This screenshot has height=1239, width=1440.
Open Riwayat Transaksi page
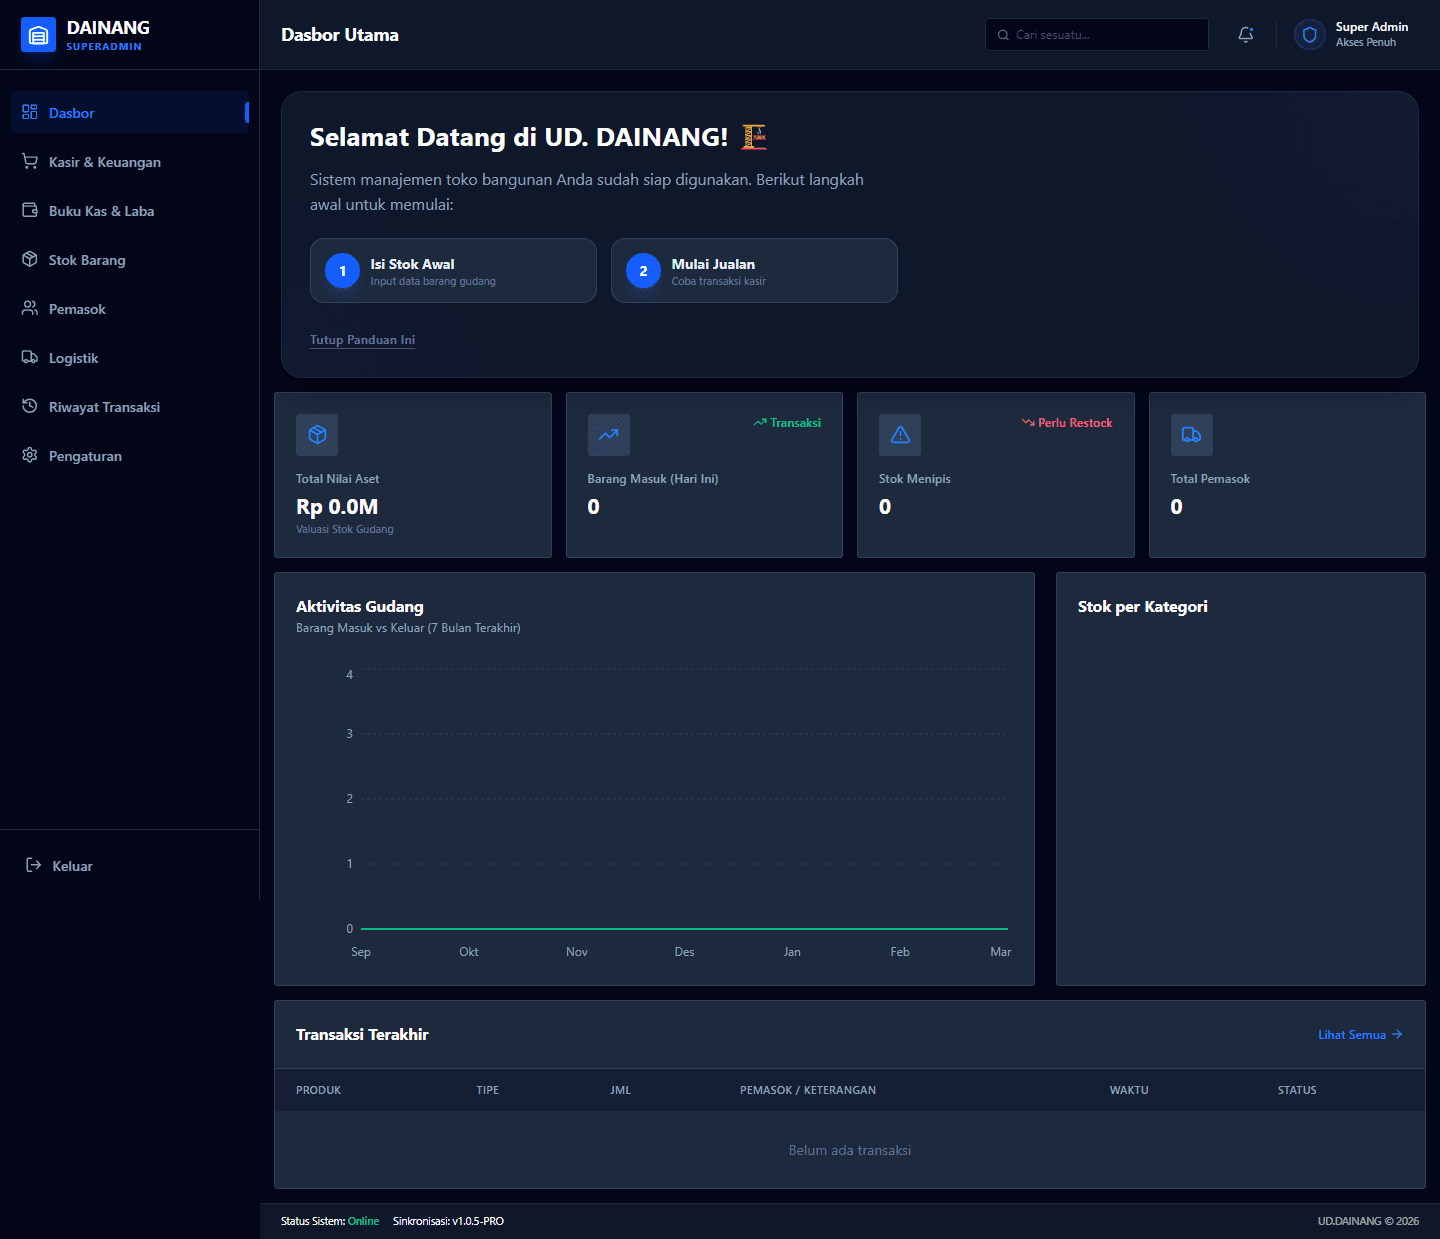click(x=130, y=406)
